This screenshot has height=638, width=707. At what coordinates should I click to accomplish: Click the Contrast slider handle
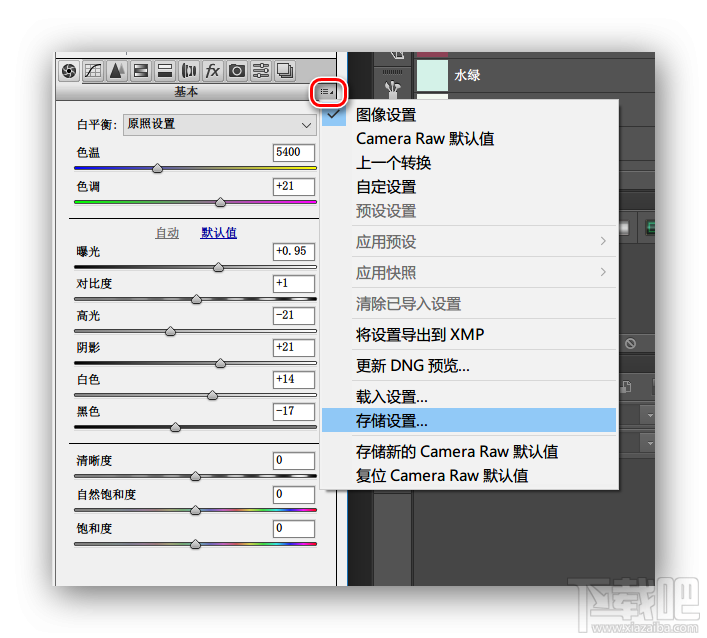pos(197,299)
